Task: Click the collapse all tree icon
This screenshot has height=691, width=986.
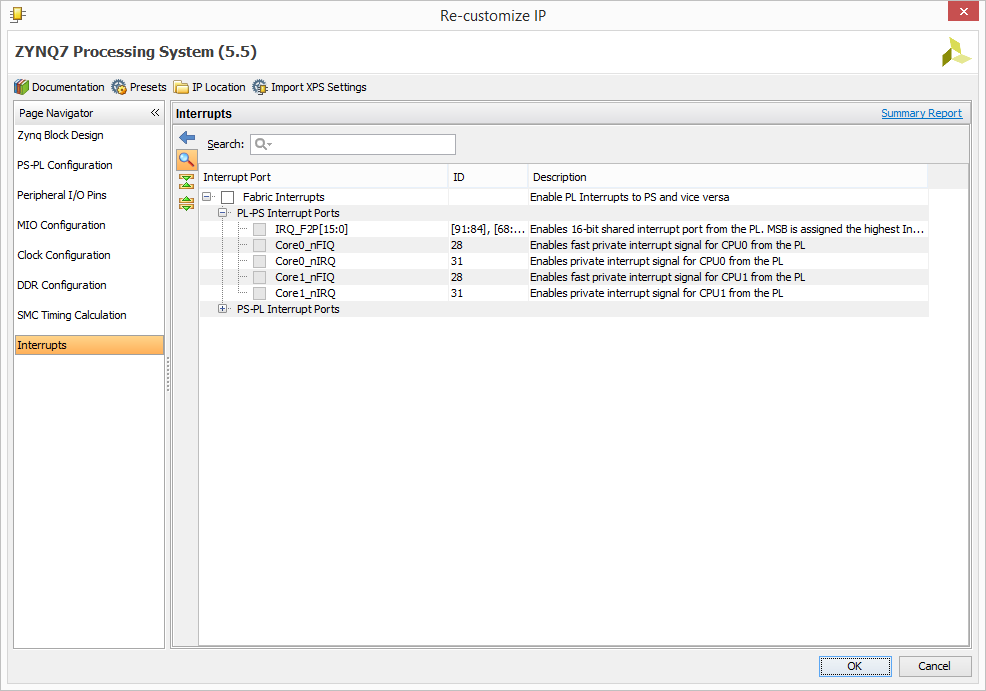Action: (x=186, y=182)
